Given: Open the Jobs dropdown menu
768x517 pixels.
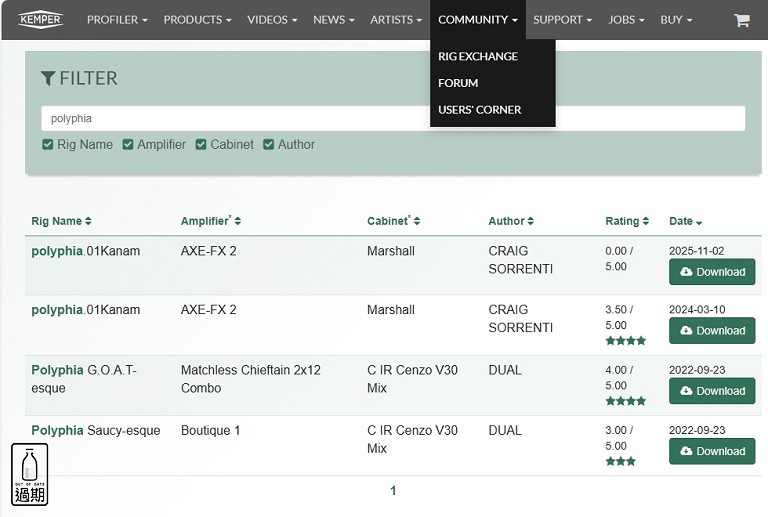Looking at the screenshot, I should click(x=626, y=20).
